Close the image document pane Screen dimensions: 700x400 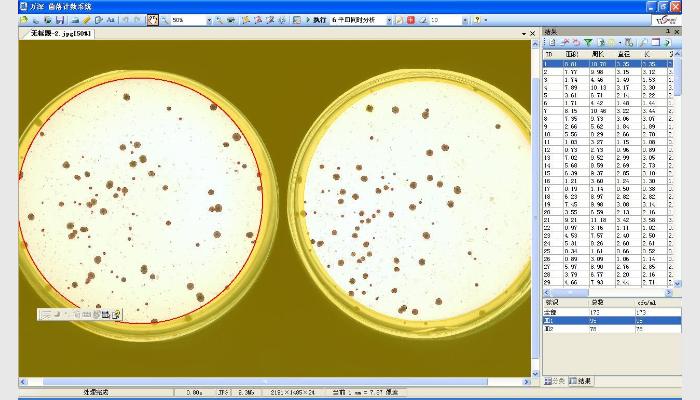pyautogui.click(x=532, y=33)
